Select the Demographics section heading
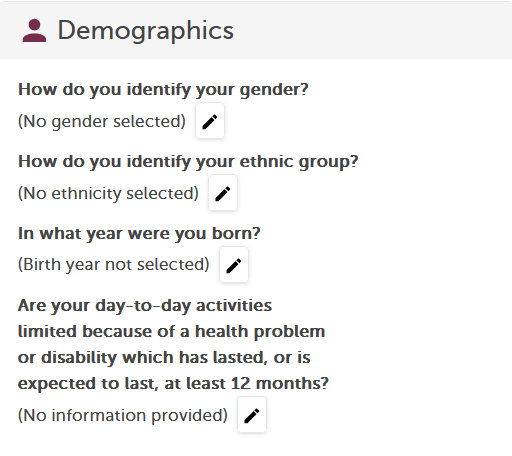This screenshot has height=456, width=512. click(146, 31)
